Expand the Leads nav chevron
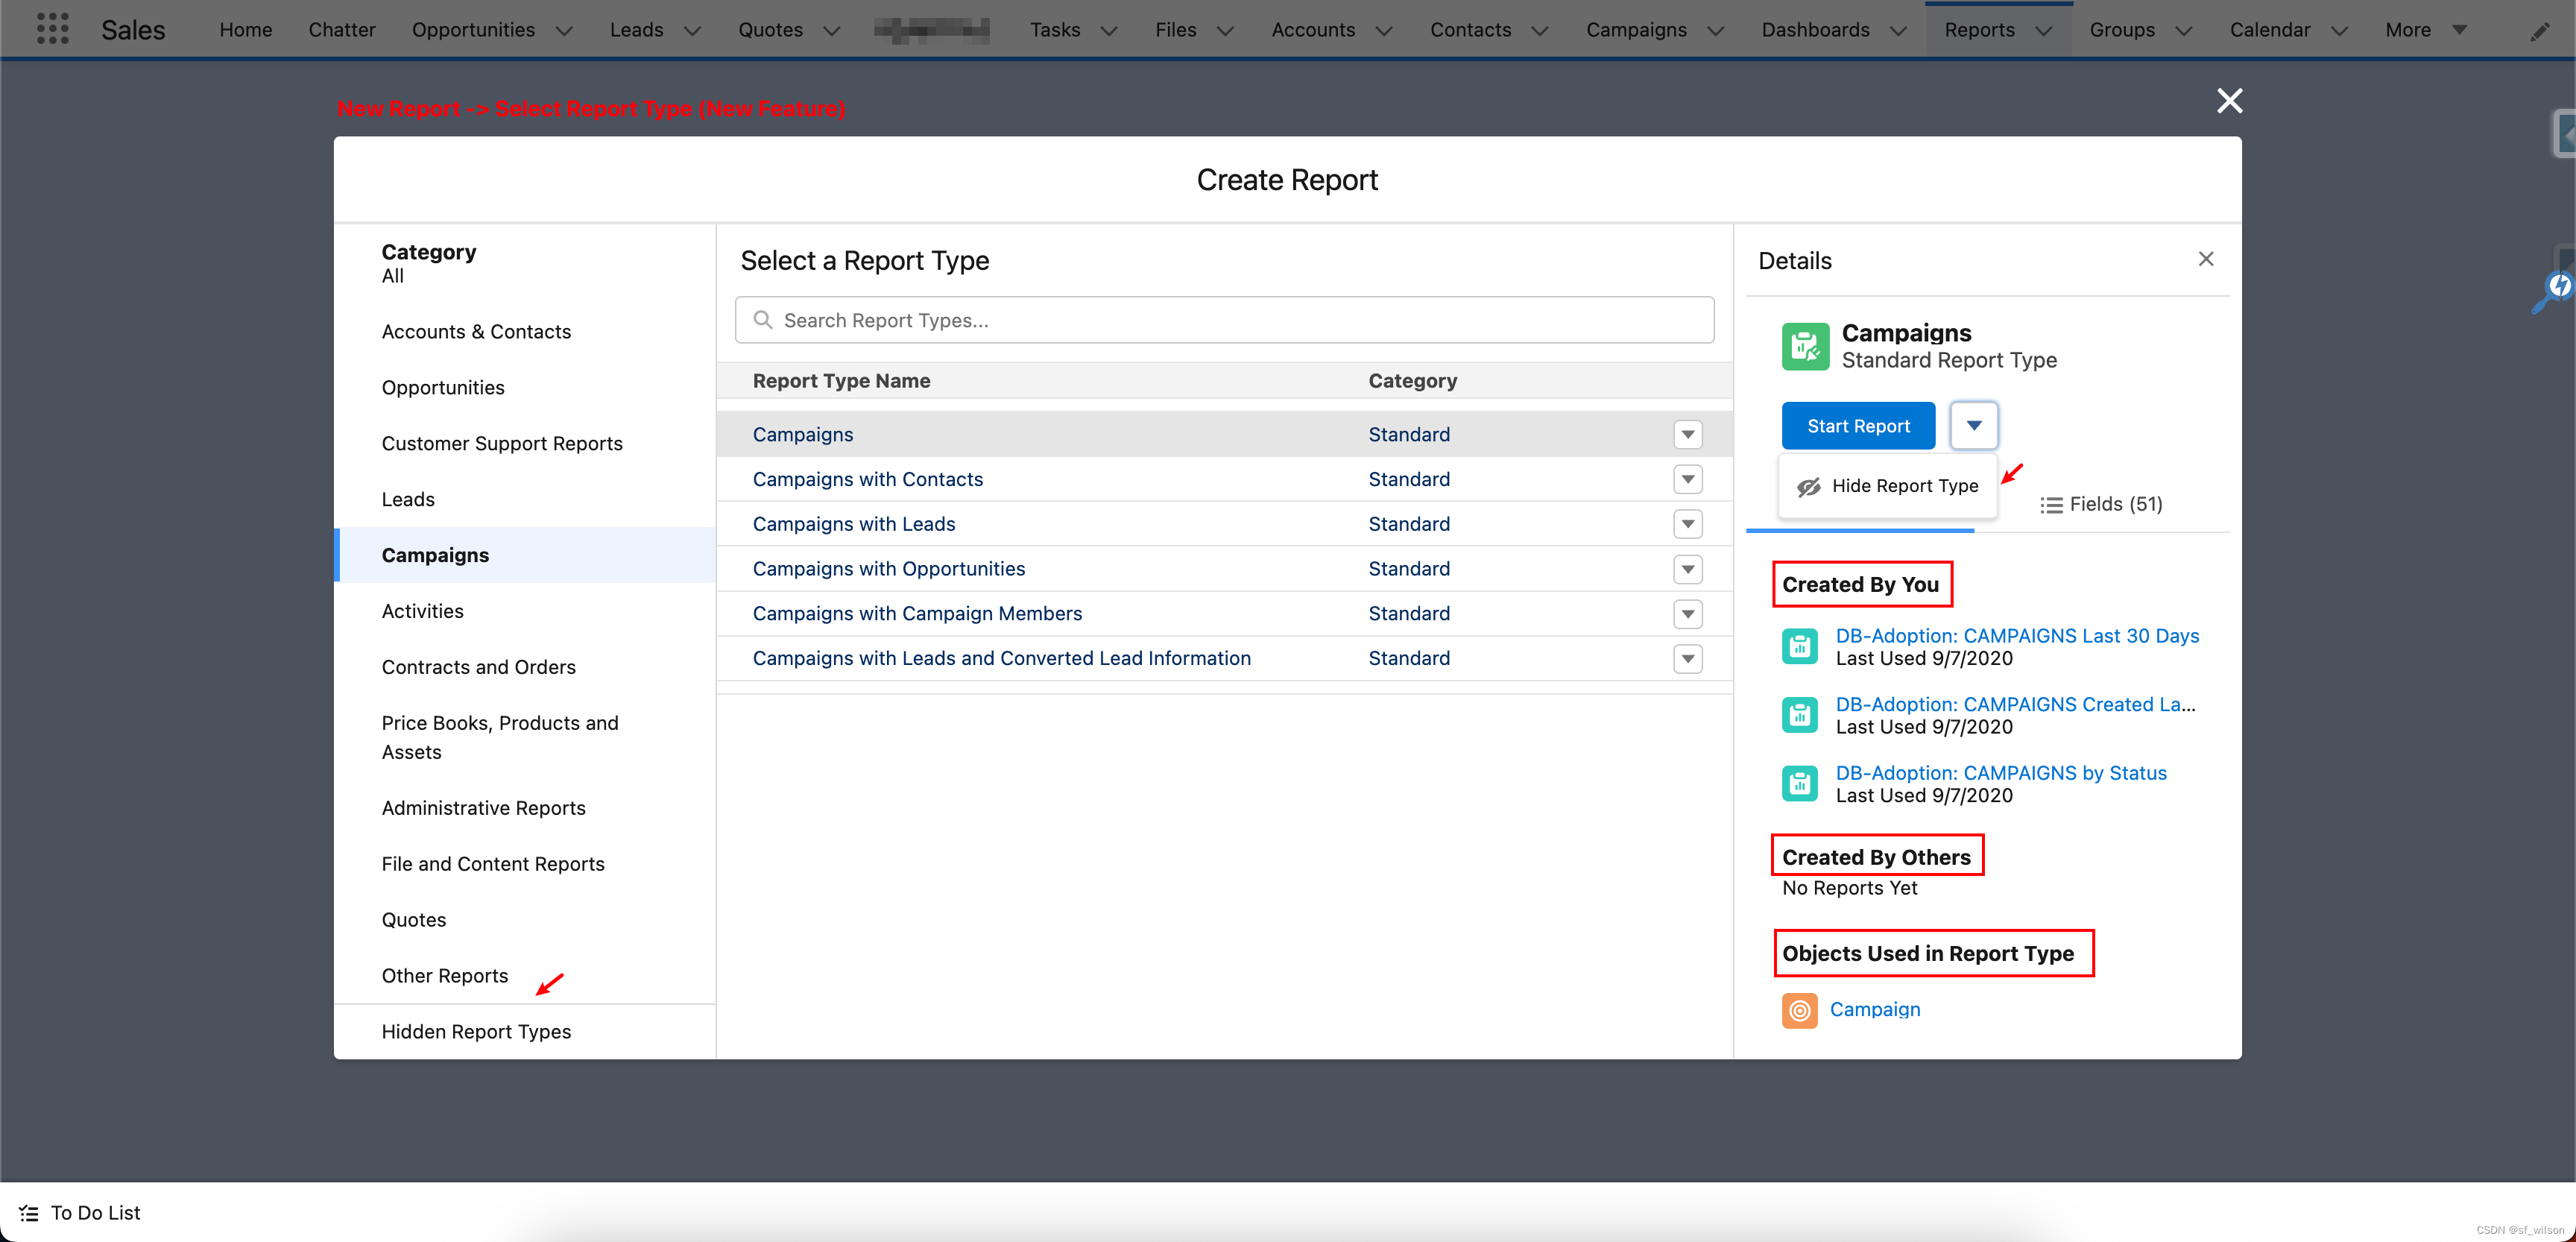 tap(692, 31)
